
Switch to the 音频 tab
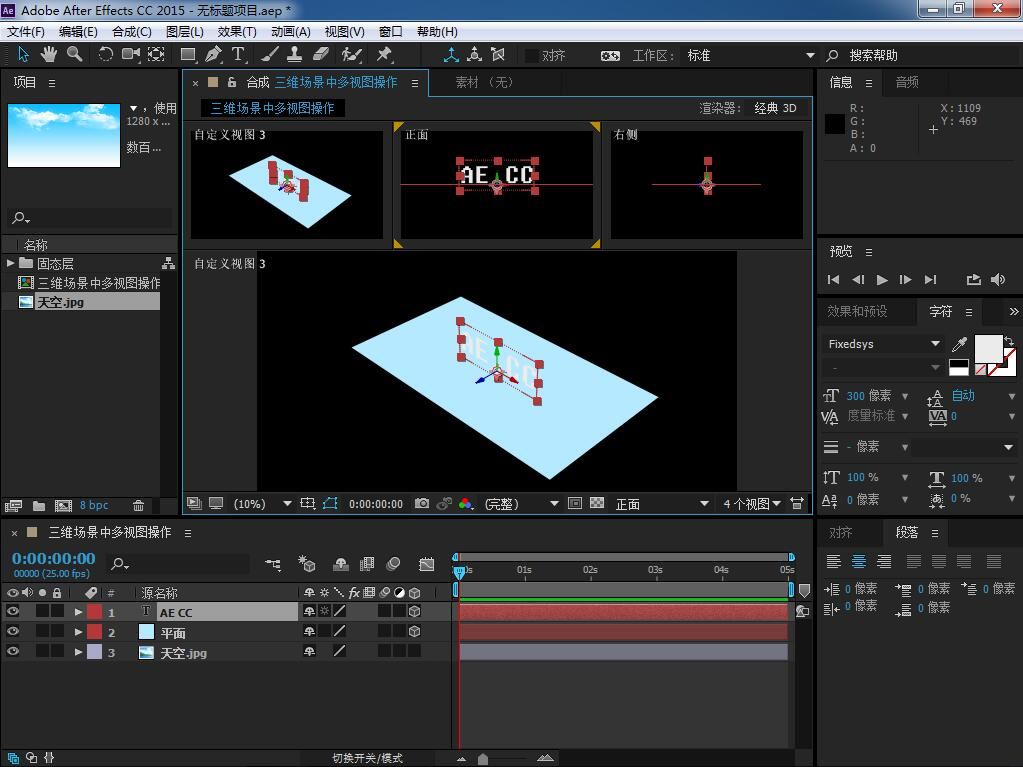coord(907,82)
